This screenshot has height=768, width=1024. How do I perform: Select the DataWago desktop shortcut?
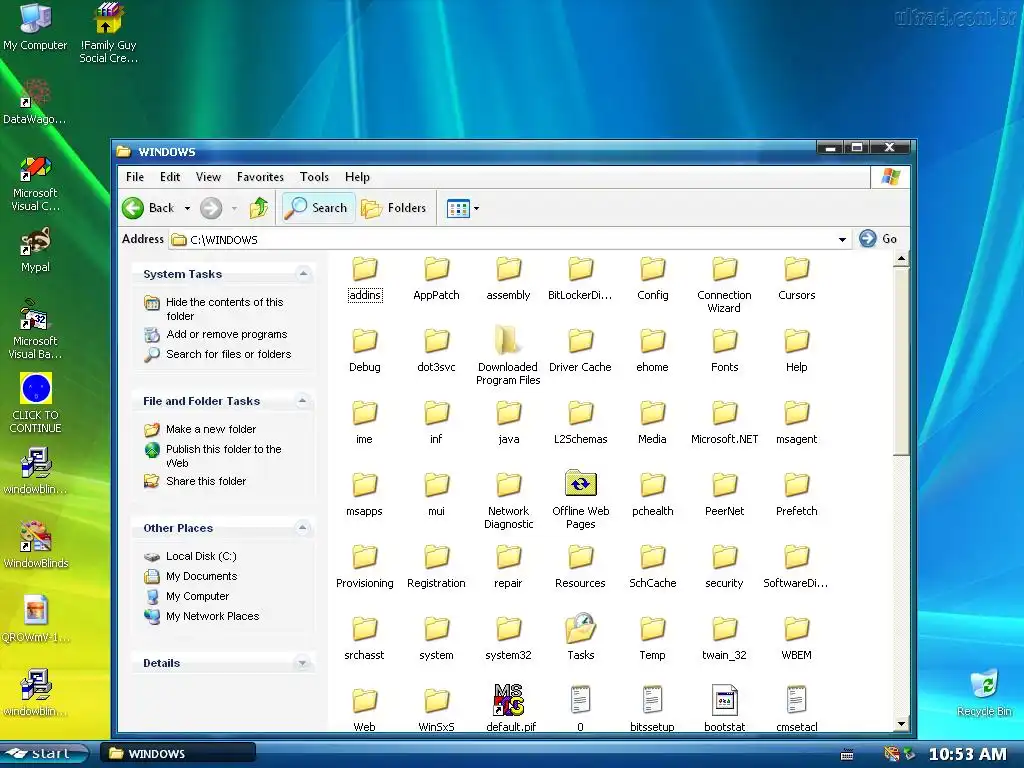(35, 102)
